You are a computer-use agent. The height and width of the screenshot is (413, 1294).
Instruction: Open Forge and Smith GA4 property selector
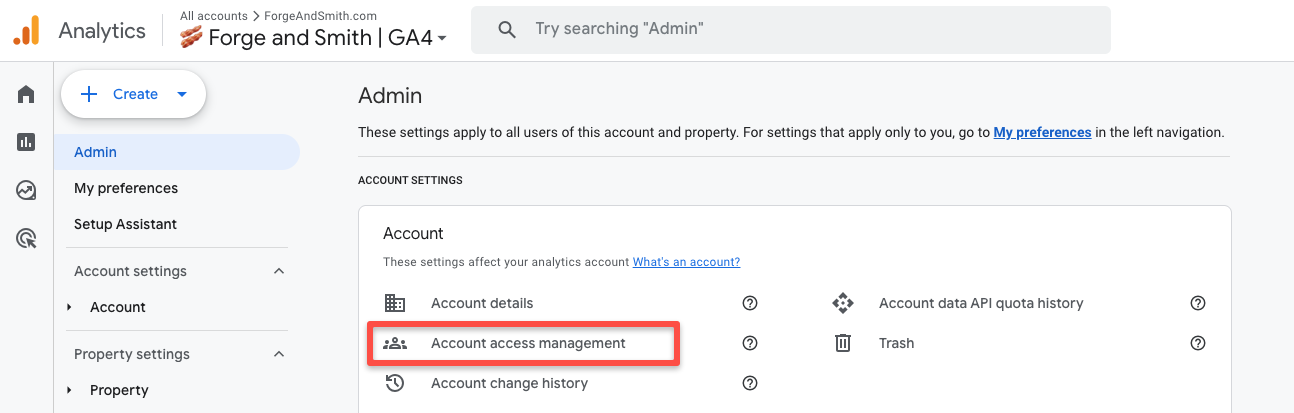[313, 38]
